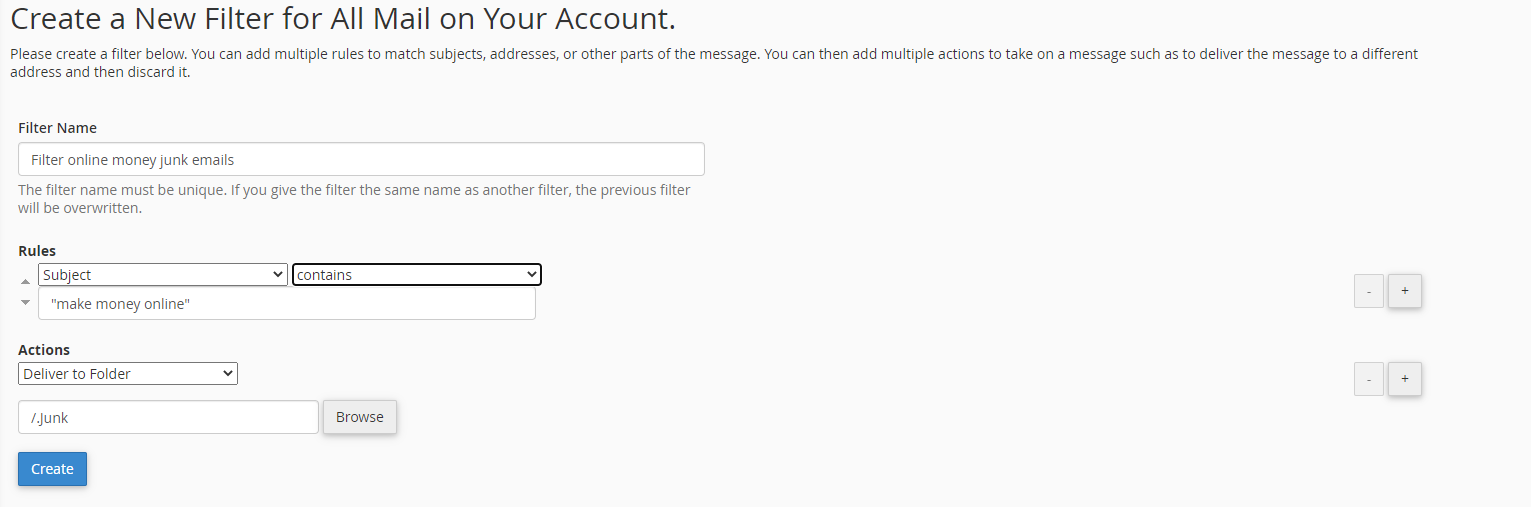Screen dimensions: 1531x507
Task: Click the 'Actions' section label
Action: (44, 350)
